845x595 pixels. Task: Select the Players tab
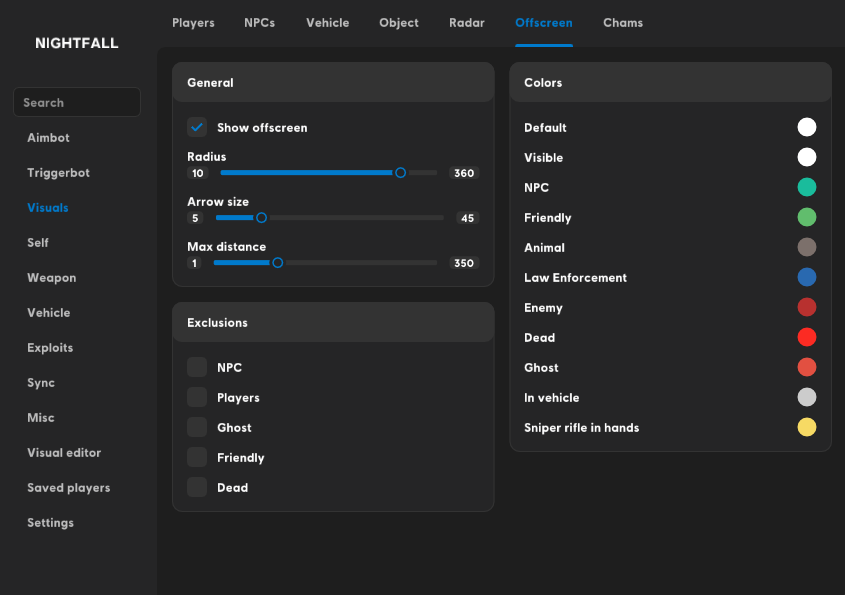193,22
